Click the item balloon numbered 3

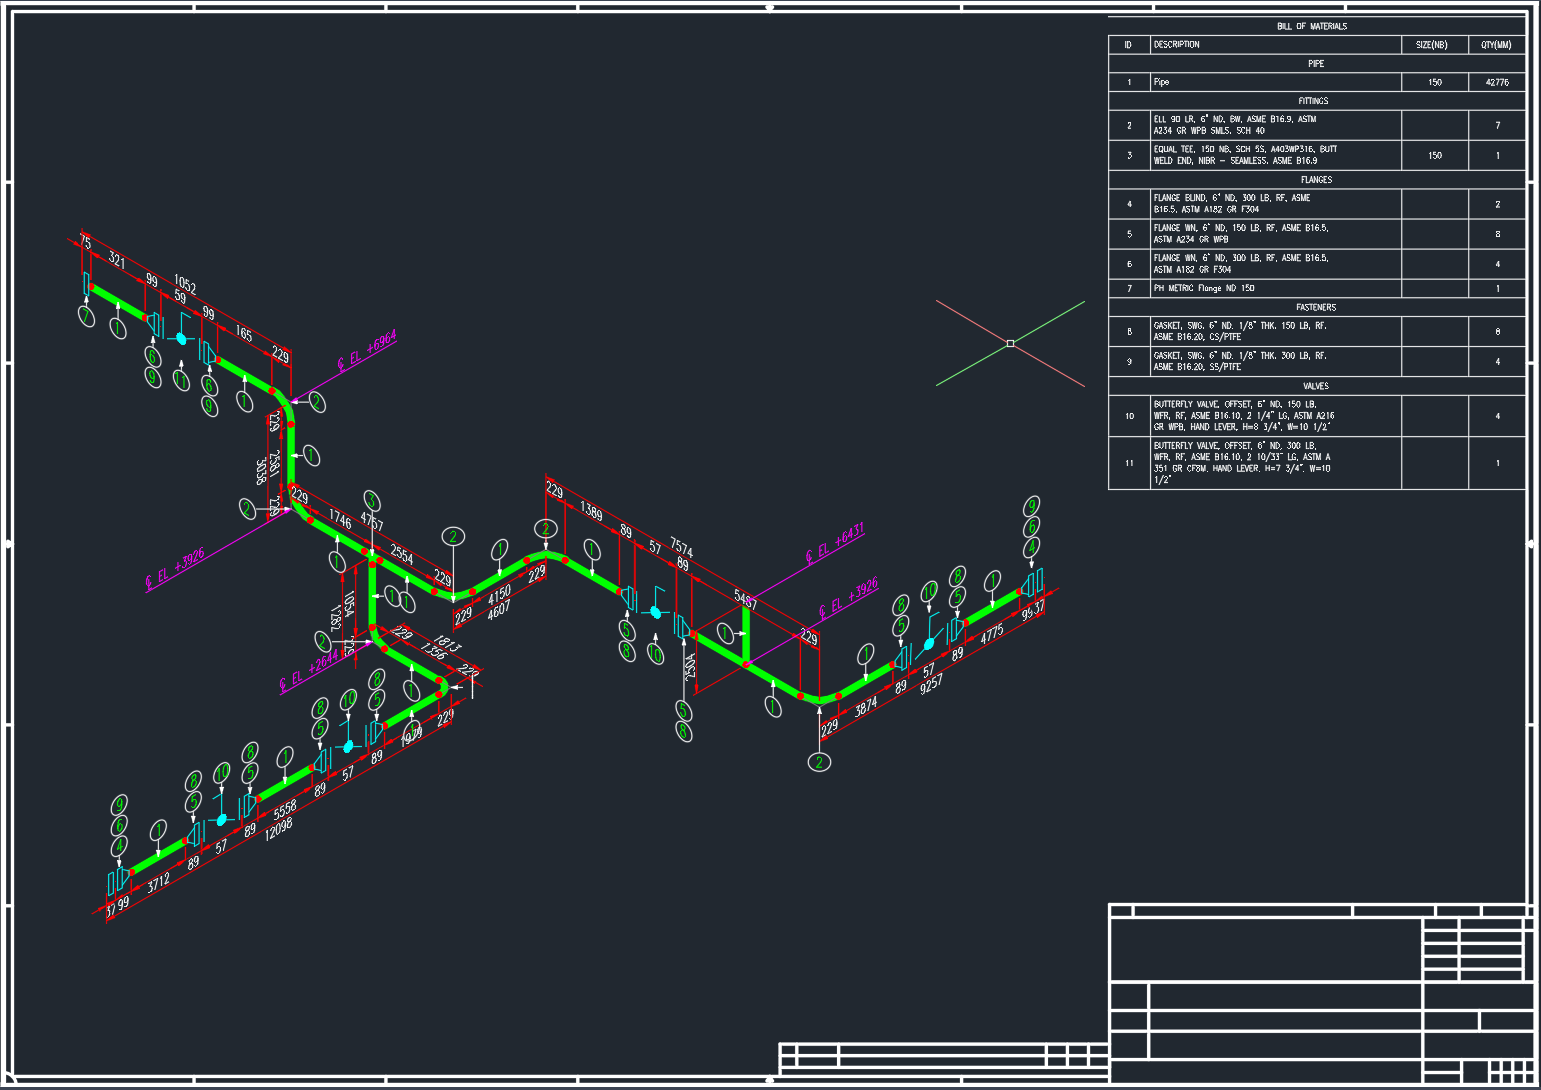[372, 501]
